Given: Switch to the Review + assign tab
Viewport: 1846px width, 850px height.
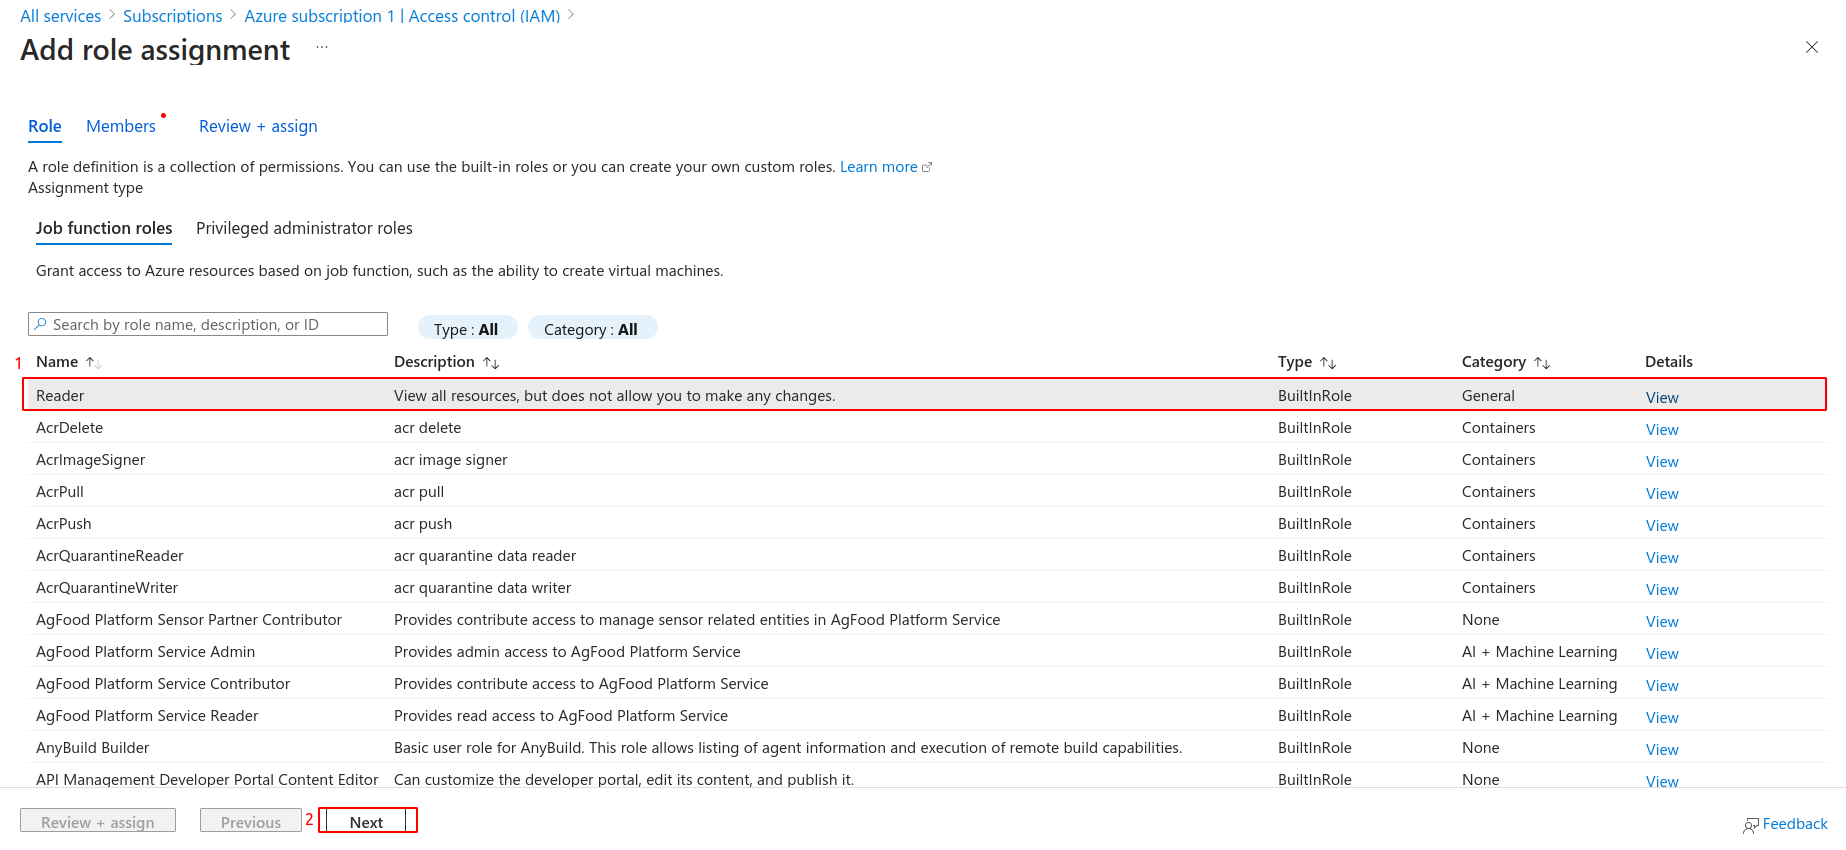Looking at the screenshot, I should (257, 126).
